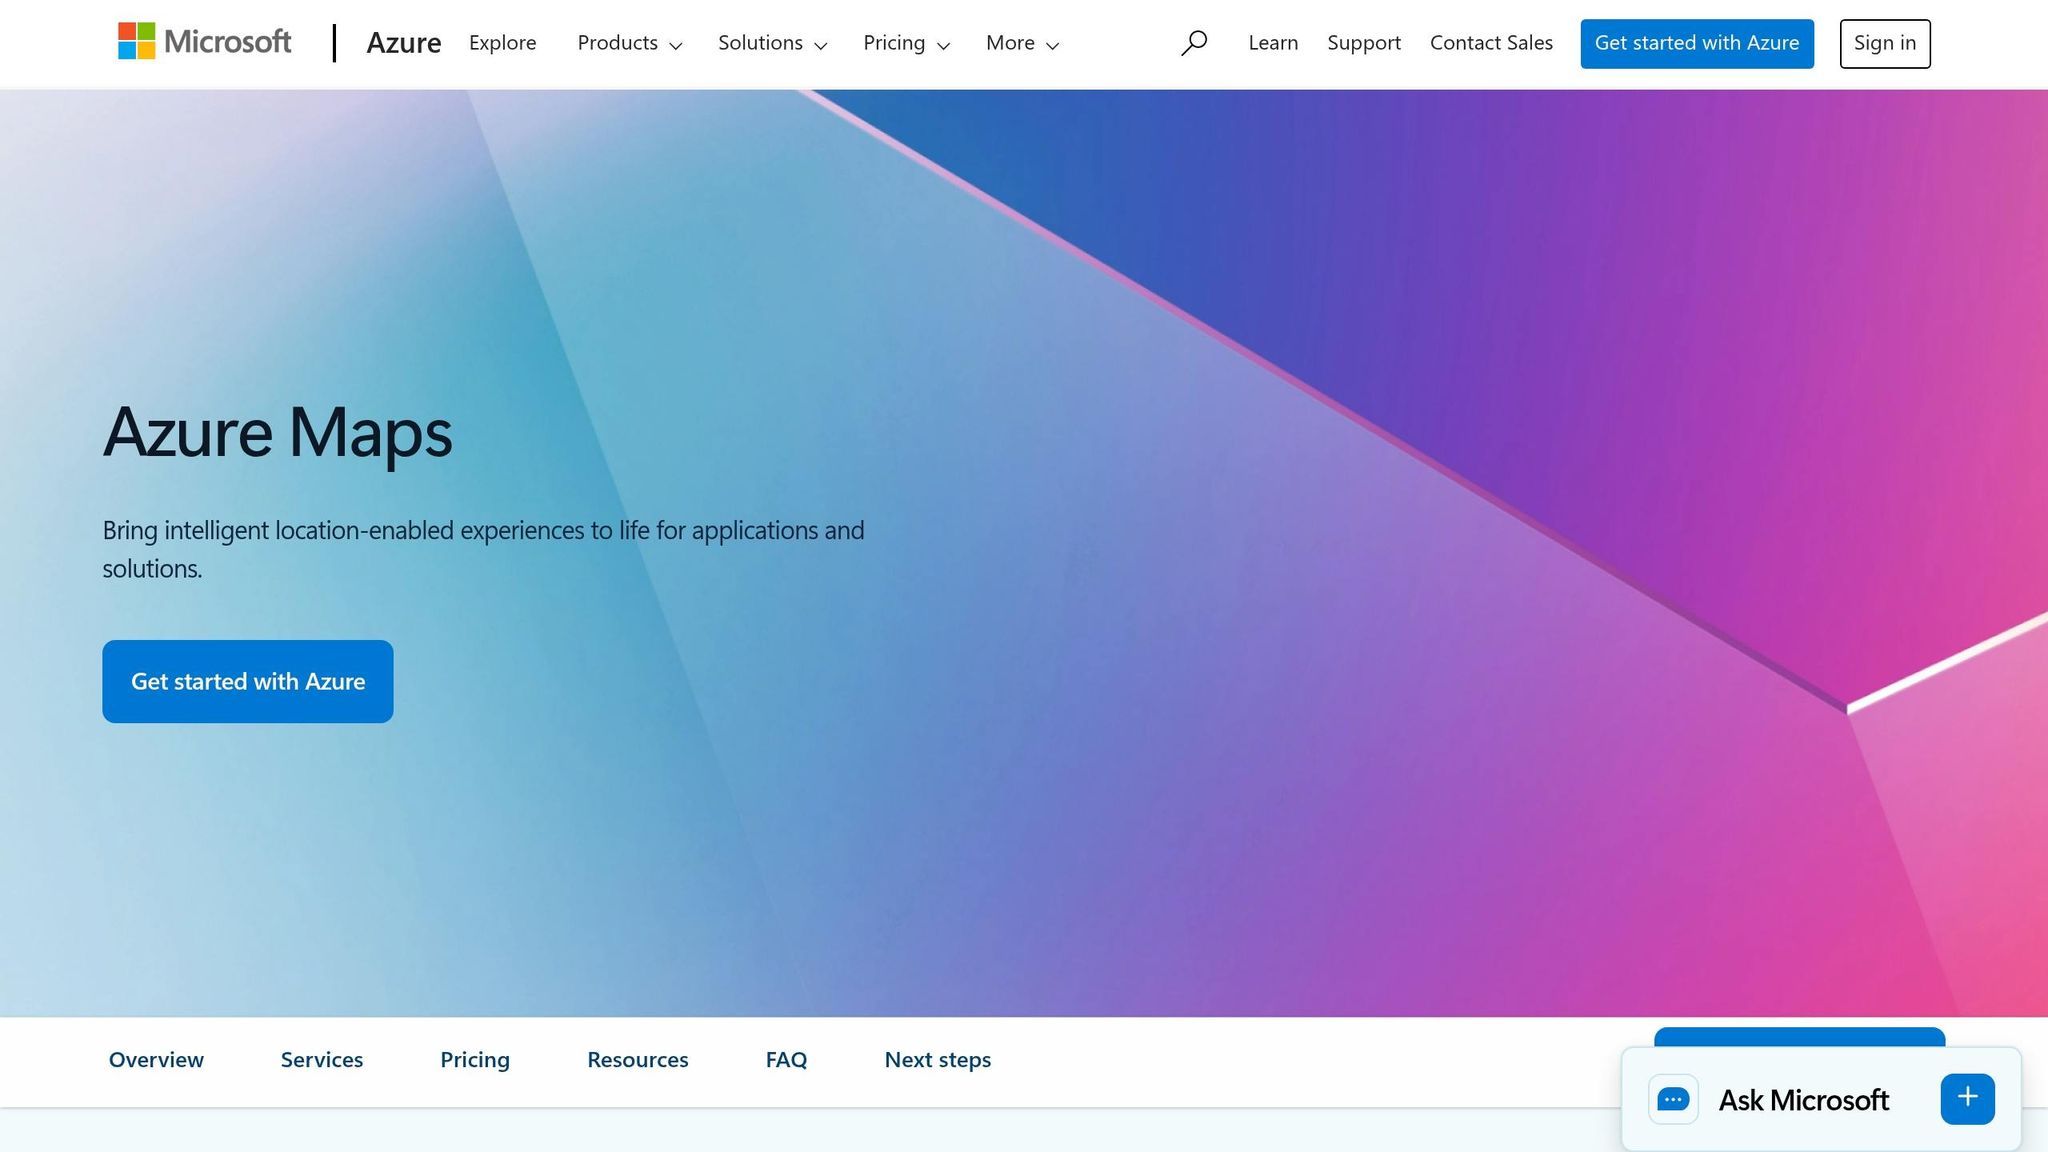Go to the Next steps tab
Image resolution: width=2048 pixels, height=1152 pixels.
(938, 1060)
